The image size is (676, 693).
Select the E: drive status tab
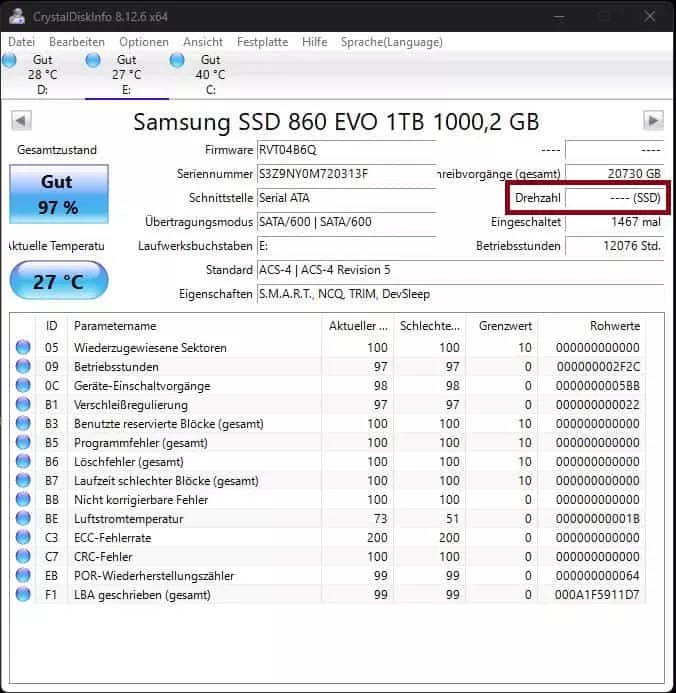pyautogui.click(x=127, y=75)
